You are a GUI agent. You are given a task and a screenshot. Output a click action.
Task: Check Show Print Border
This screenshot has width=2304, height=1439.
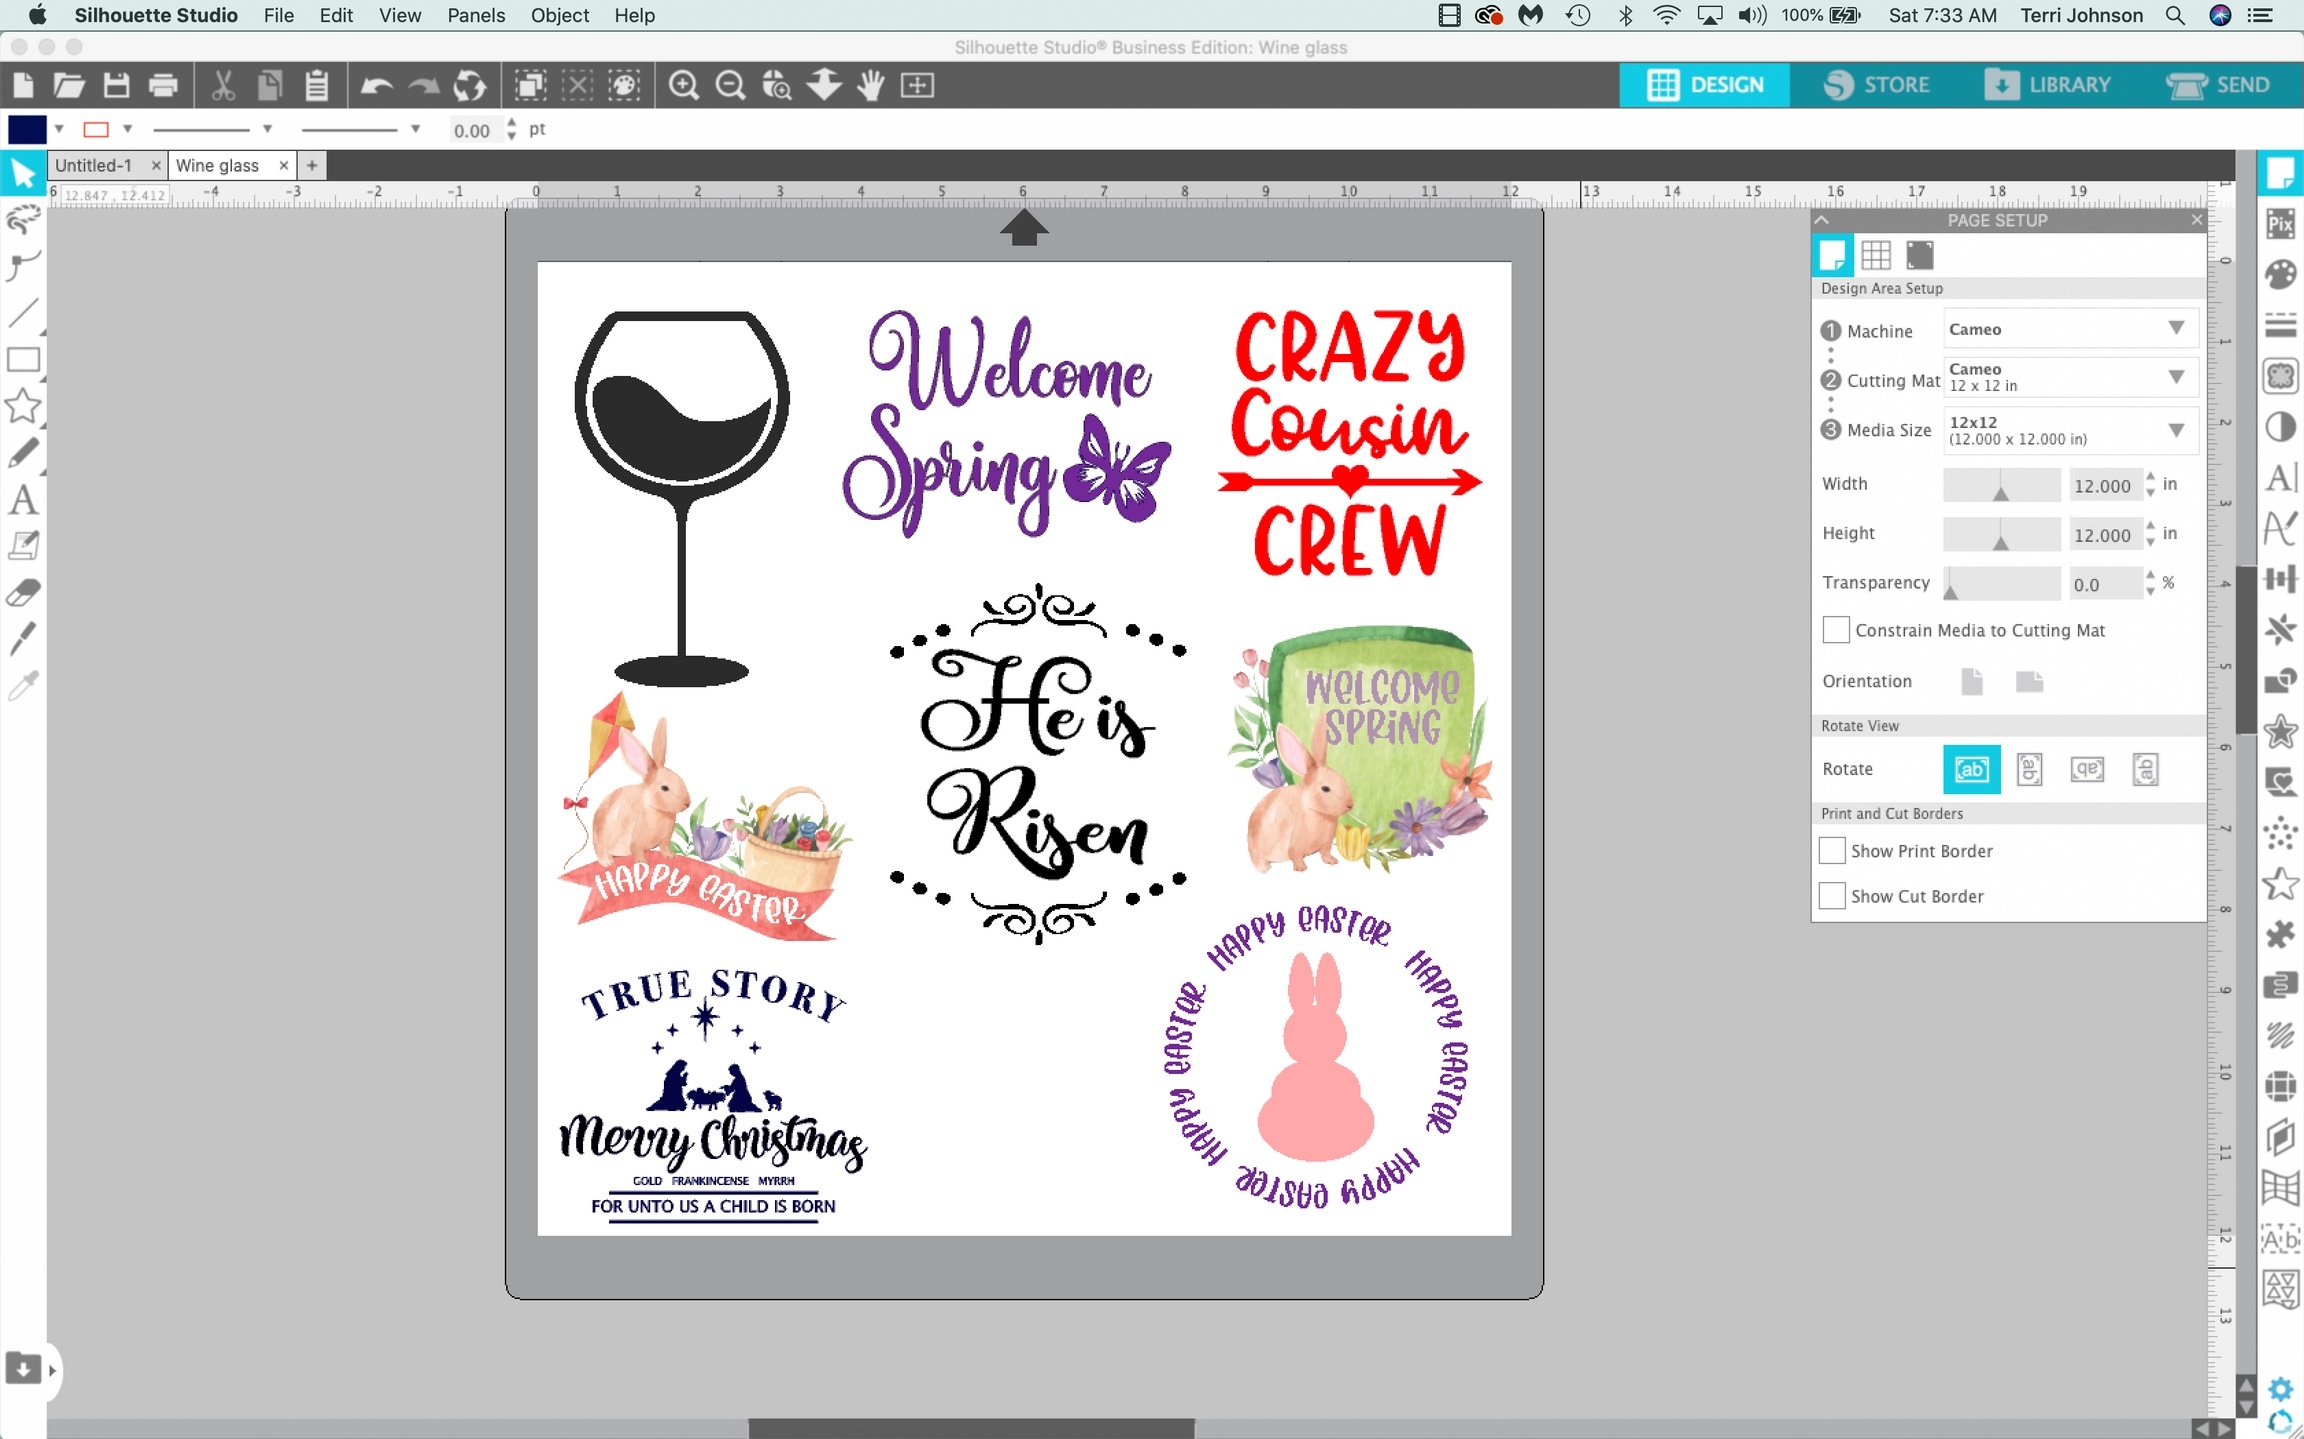click(1832, 851)
